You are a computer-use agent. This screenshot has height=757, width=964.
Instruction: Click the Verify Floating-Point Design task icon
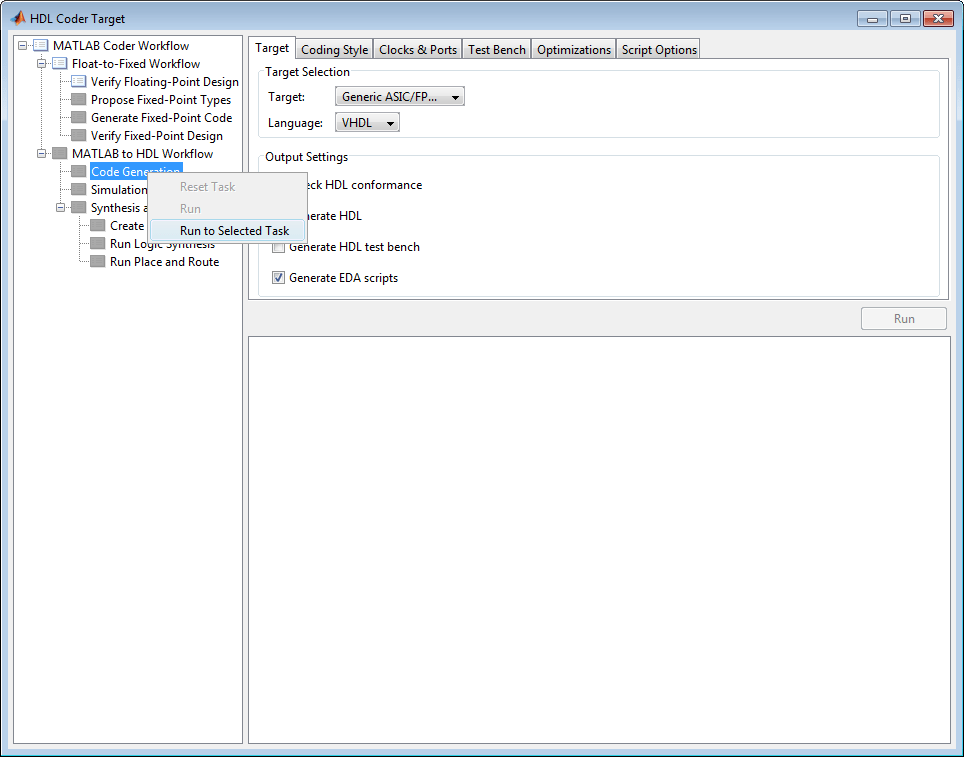point(79,81)
